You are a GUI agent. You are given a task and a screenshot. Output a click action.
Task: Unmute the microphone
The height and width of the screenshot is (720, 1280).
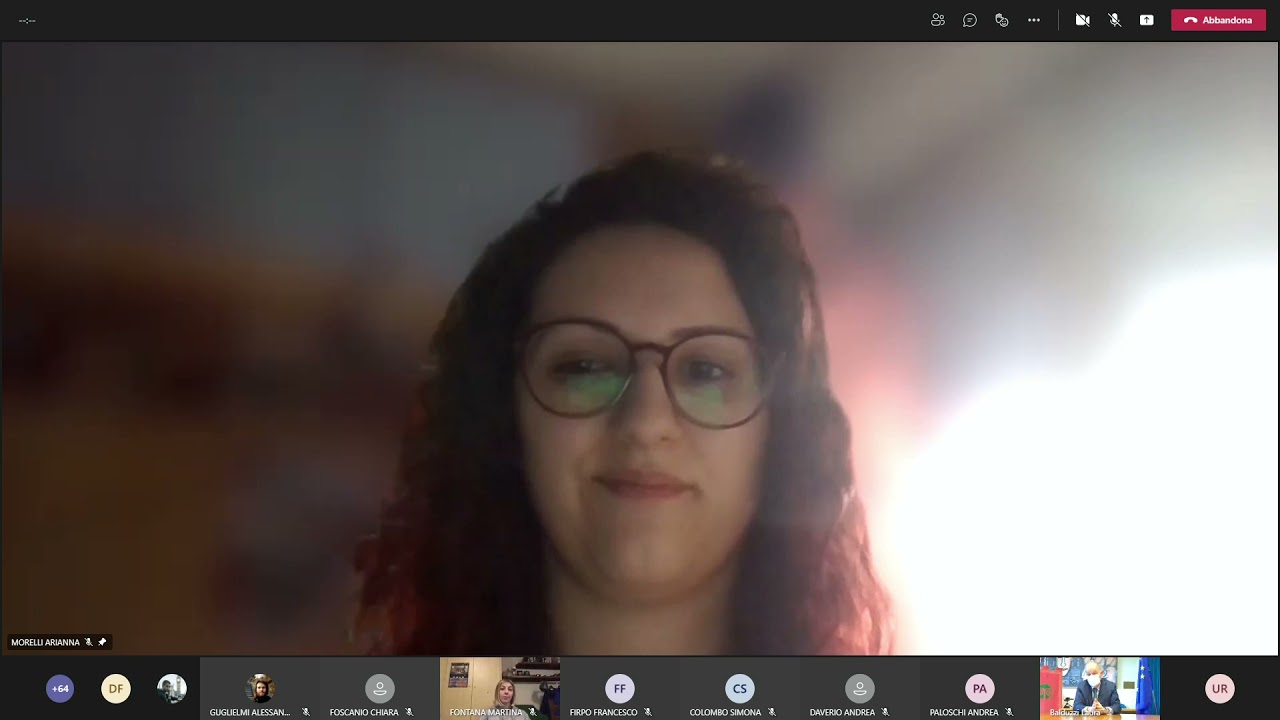tap(1114, 20)
